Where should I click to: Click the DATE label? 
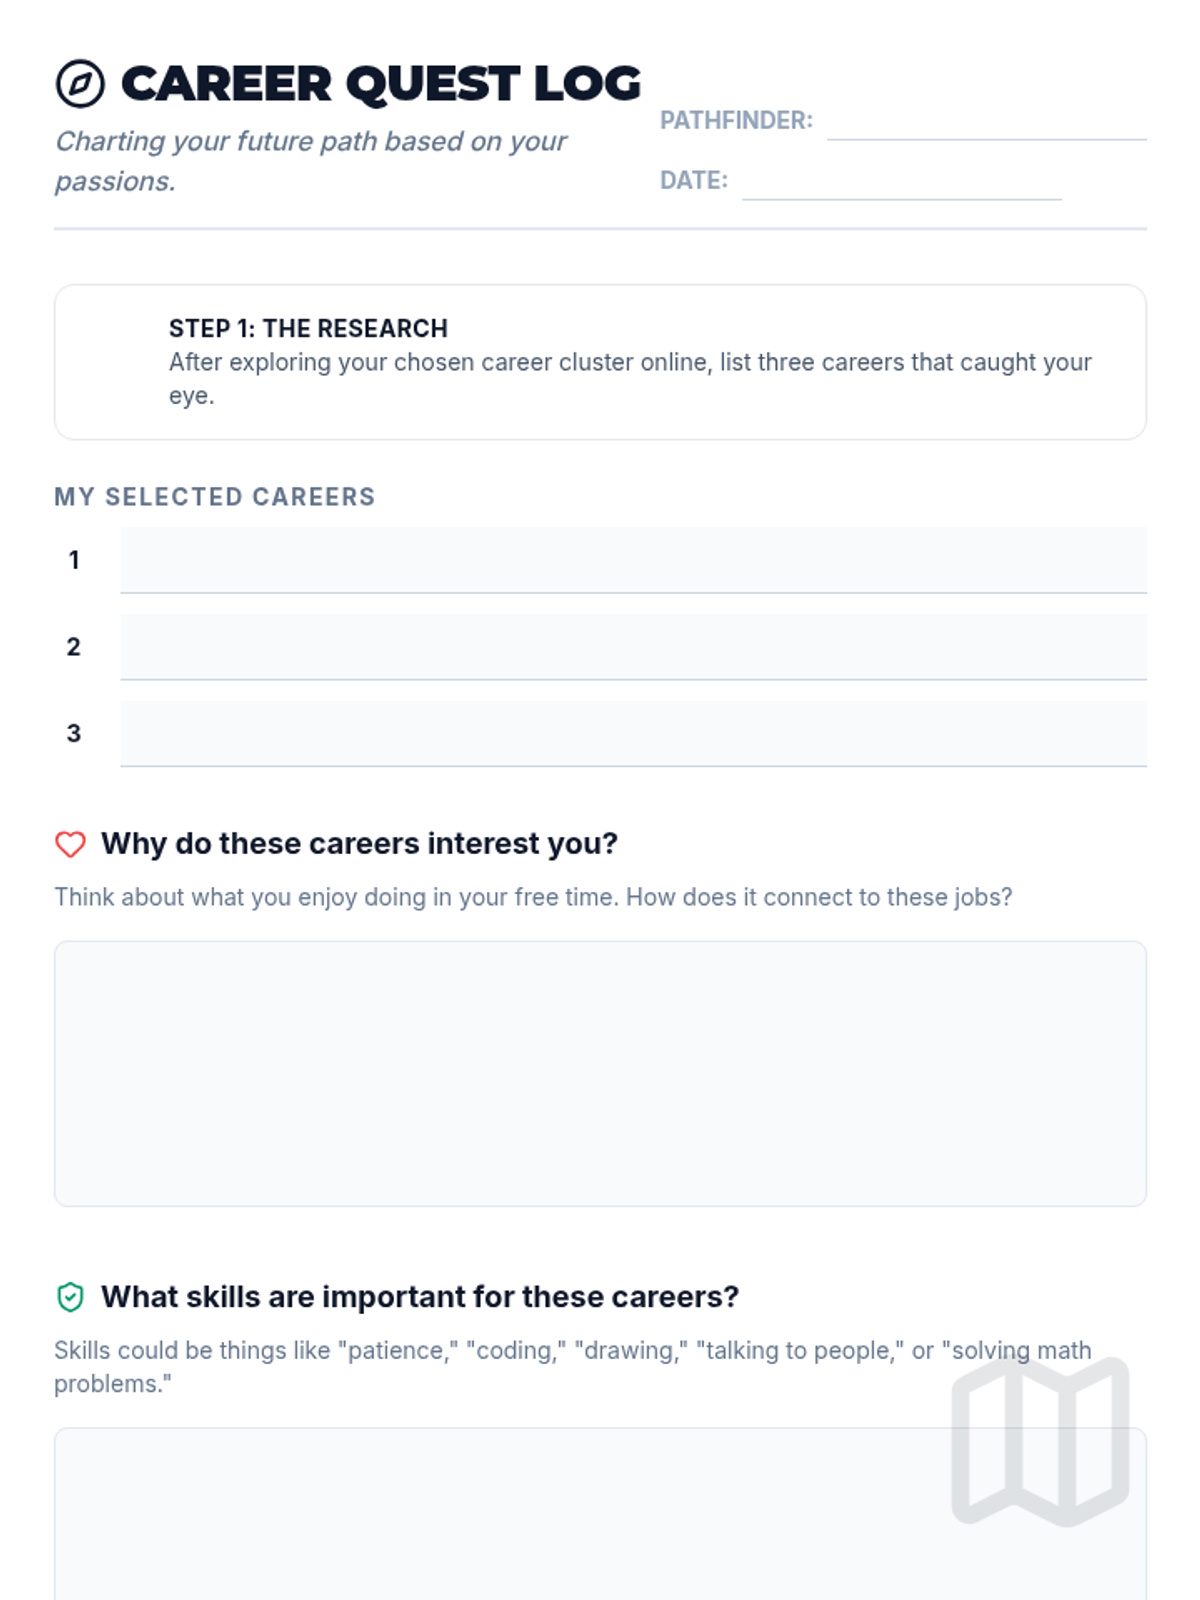click(693, 181)
